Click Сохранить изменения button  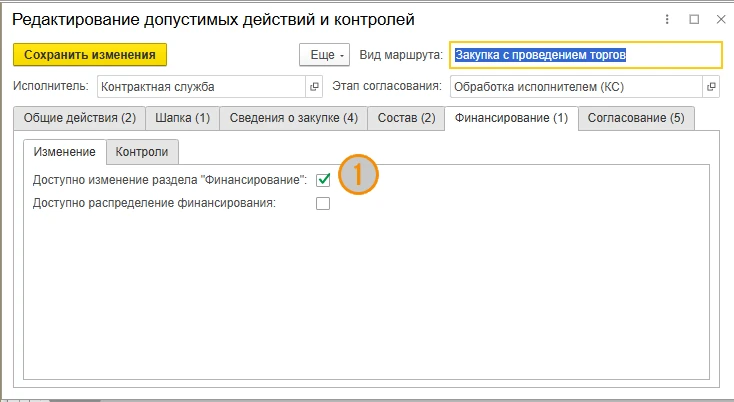tap(90, 55)
